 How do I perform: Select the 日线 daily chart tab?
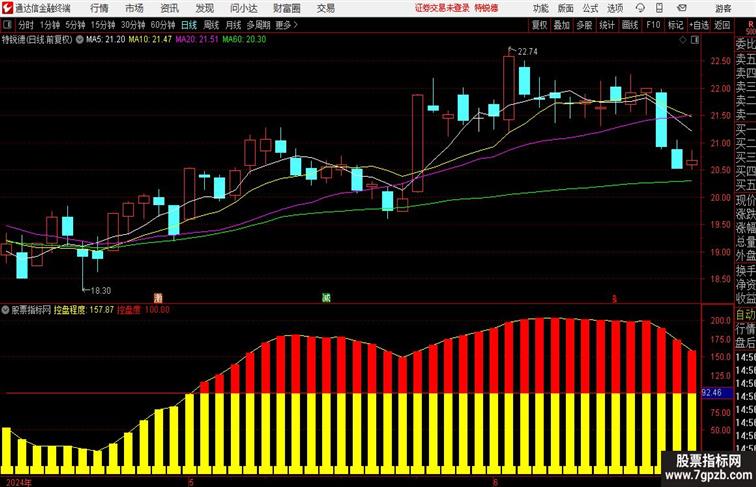point(189,25)
